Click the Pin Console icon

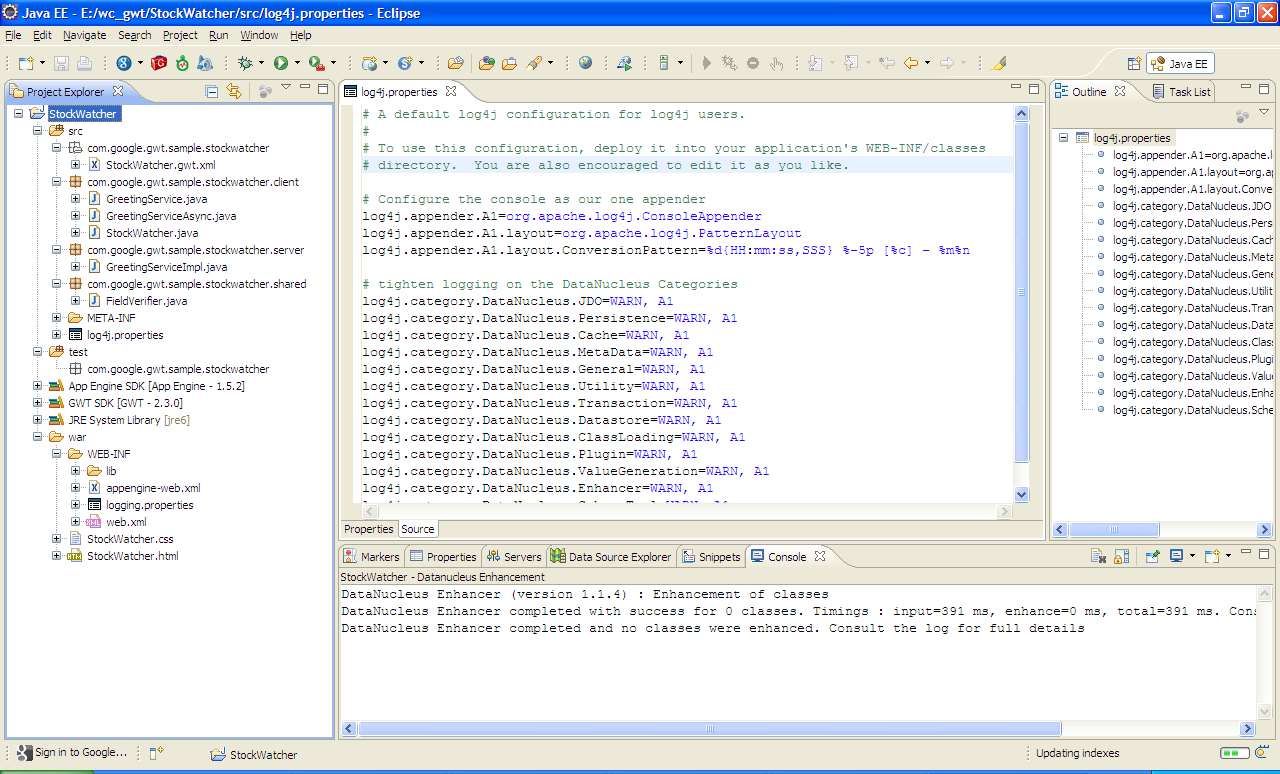pyautogui.click(x=1152, y=556)
